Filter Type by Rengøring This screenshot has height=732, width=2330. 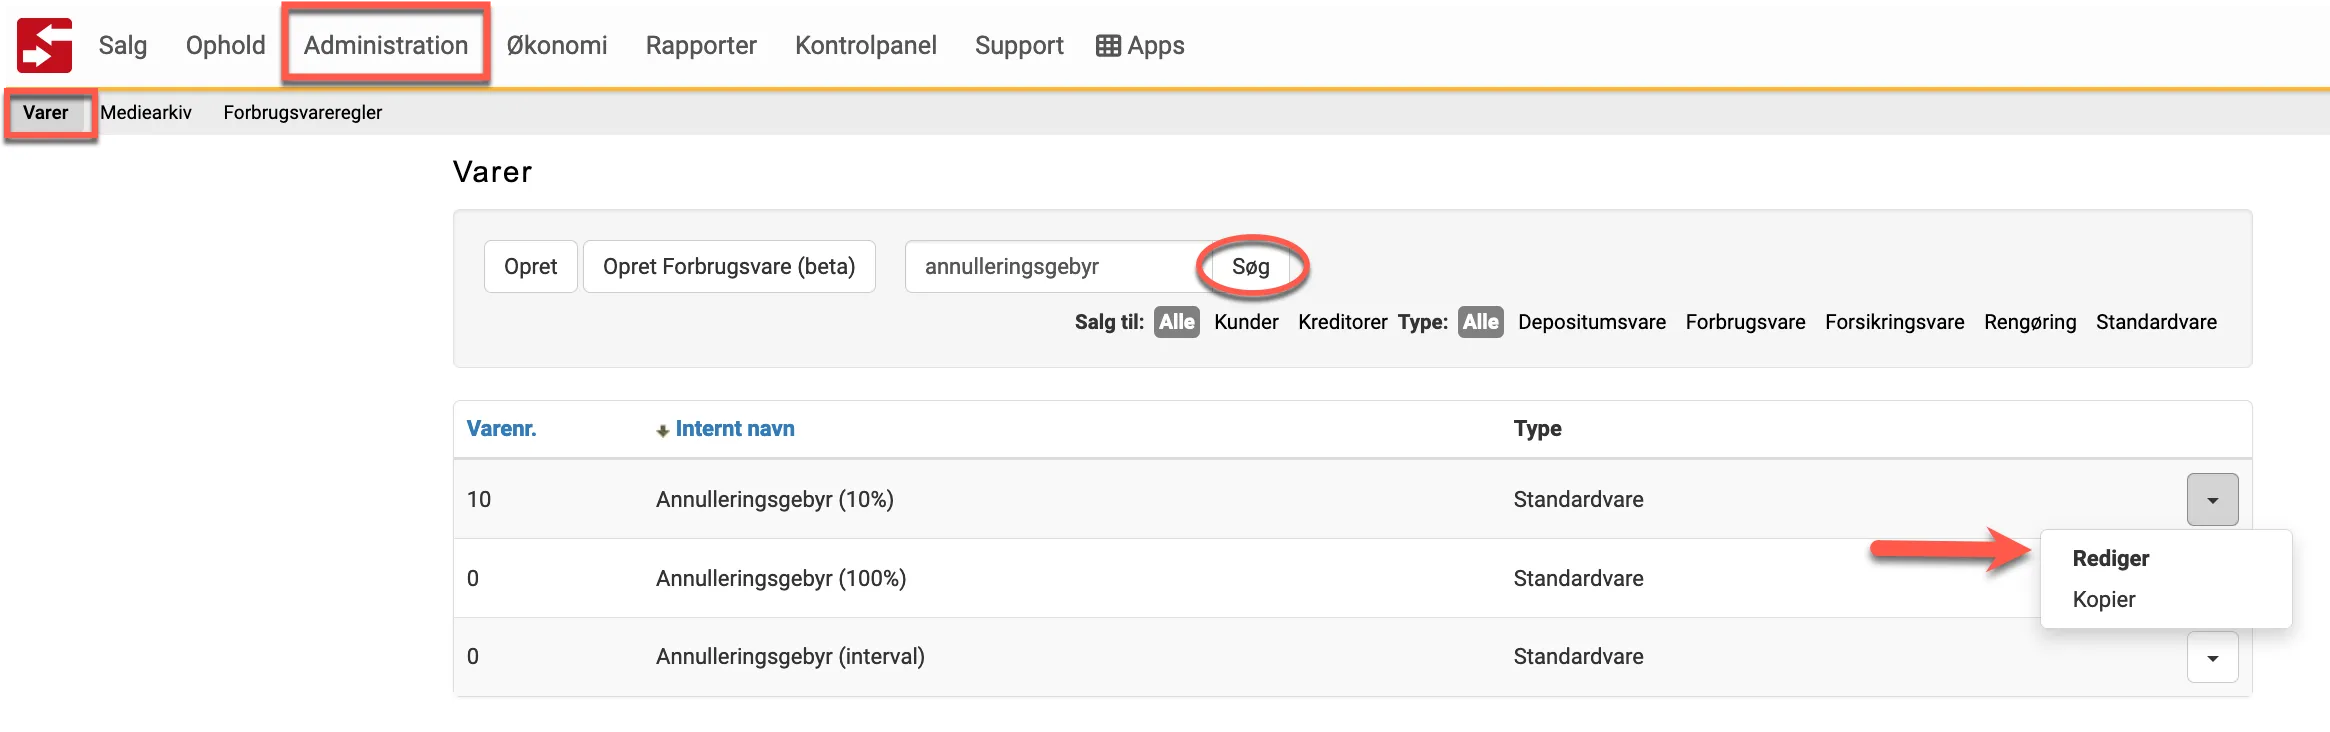coord(2030,322)
